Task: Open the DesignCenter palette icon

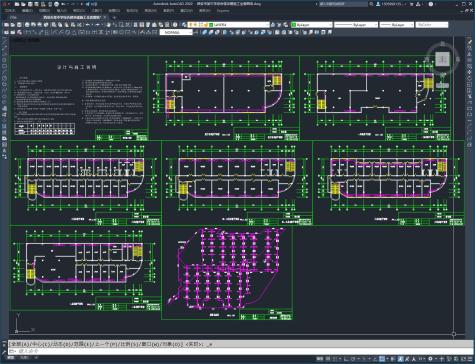Action: point(142,25)
